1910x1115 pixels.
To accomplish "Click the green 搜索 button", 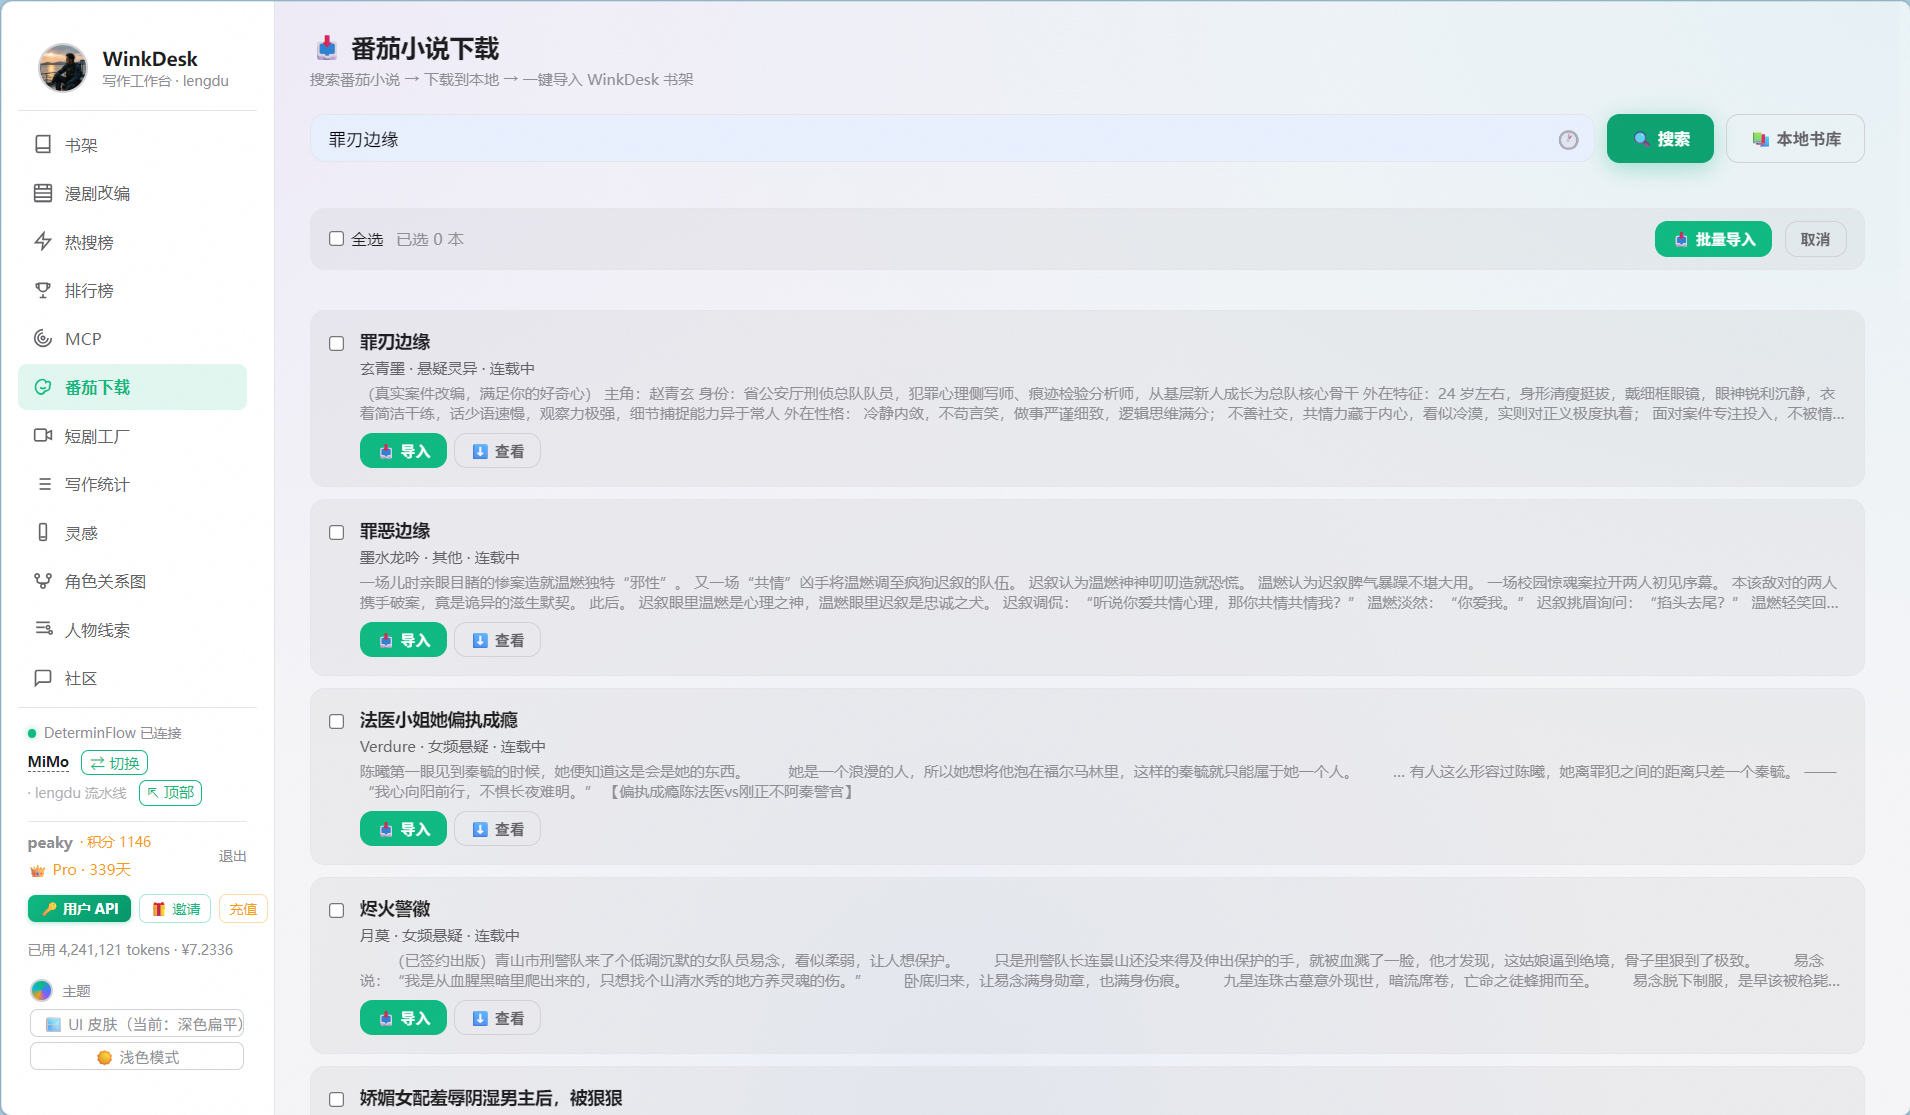I will 1660,139.
